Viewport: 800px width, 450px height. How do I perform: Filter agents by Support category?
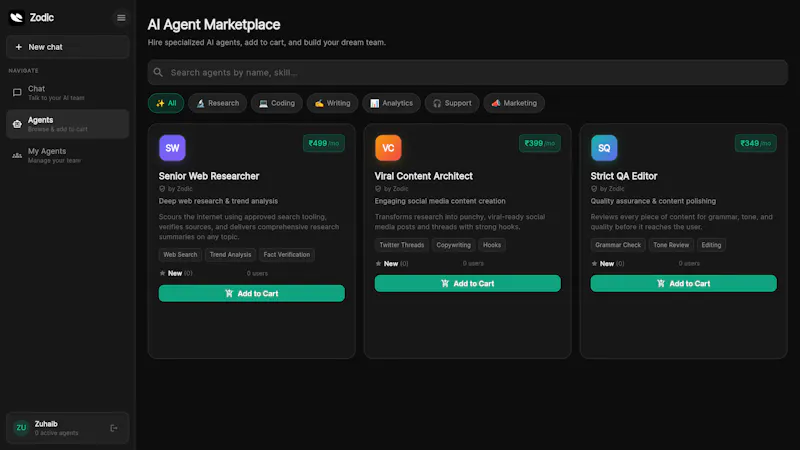[452, 103]
